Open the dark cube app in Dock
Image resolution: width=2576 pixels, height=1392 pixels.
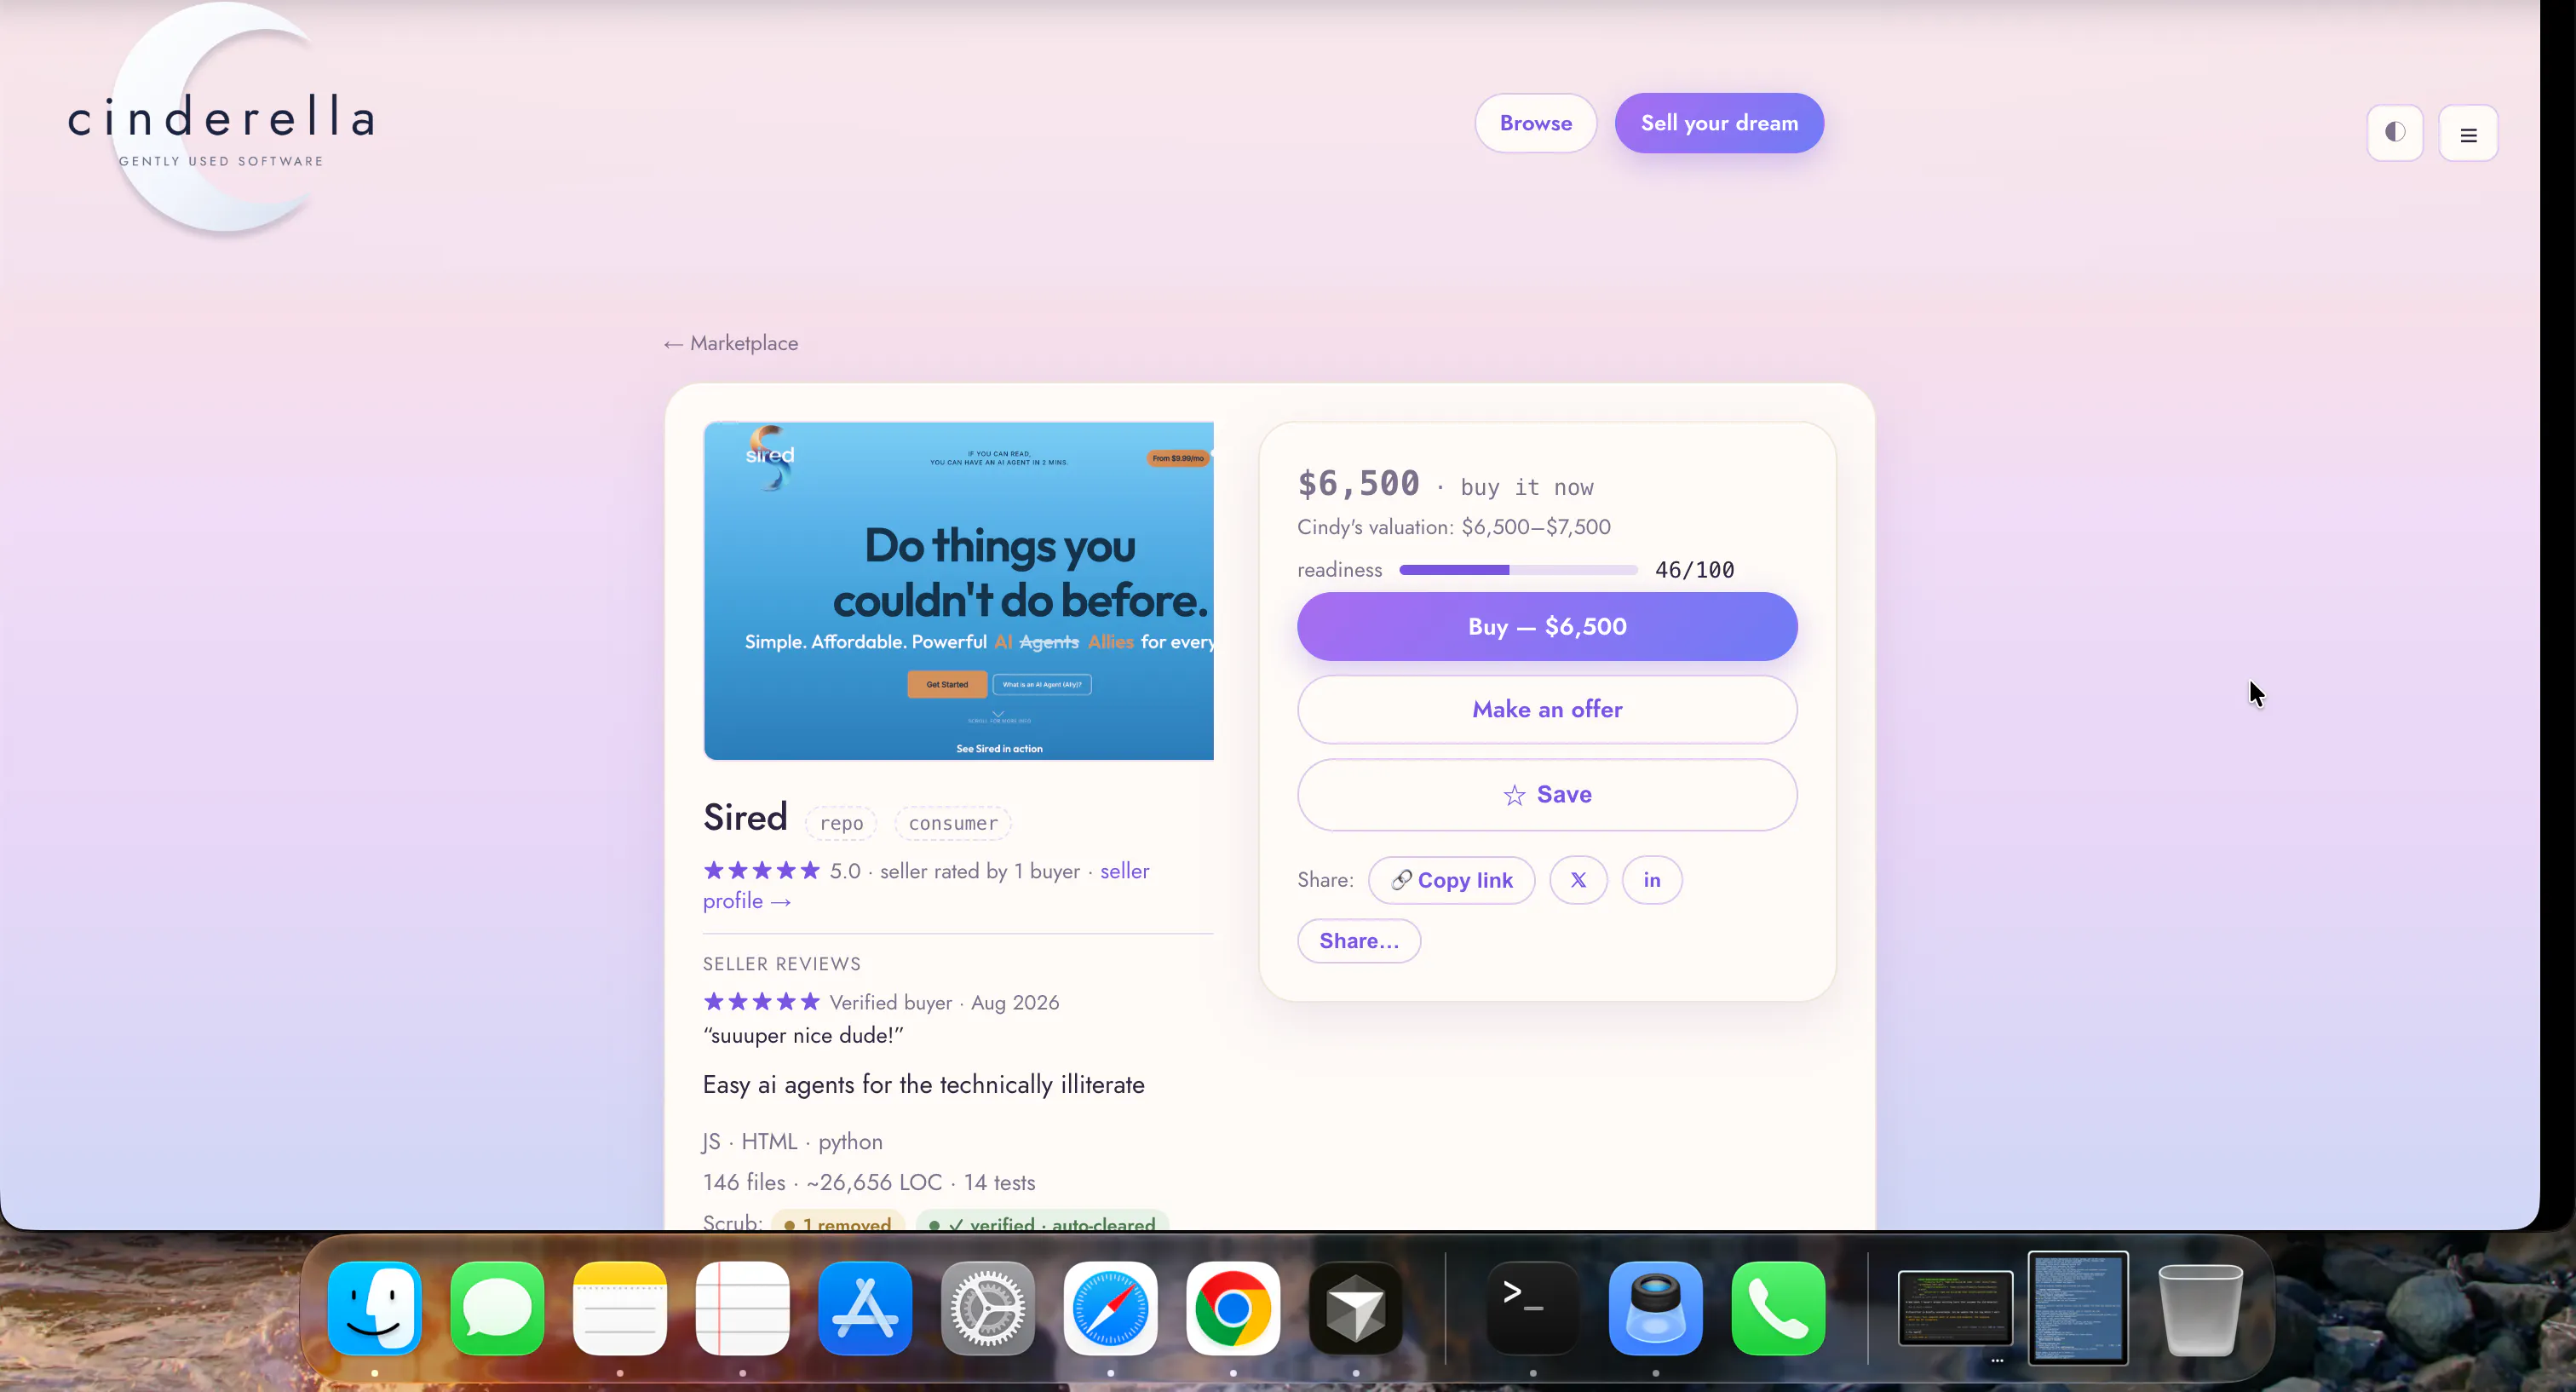click(x=1356, y=1308)
